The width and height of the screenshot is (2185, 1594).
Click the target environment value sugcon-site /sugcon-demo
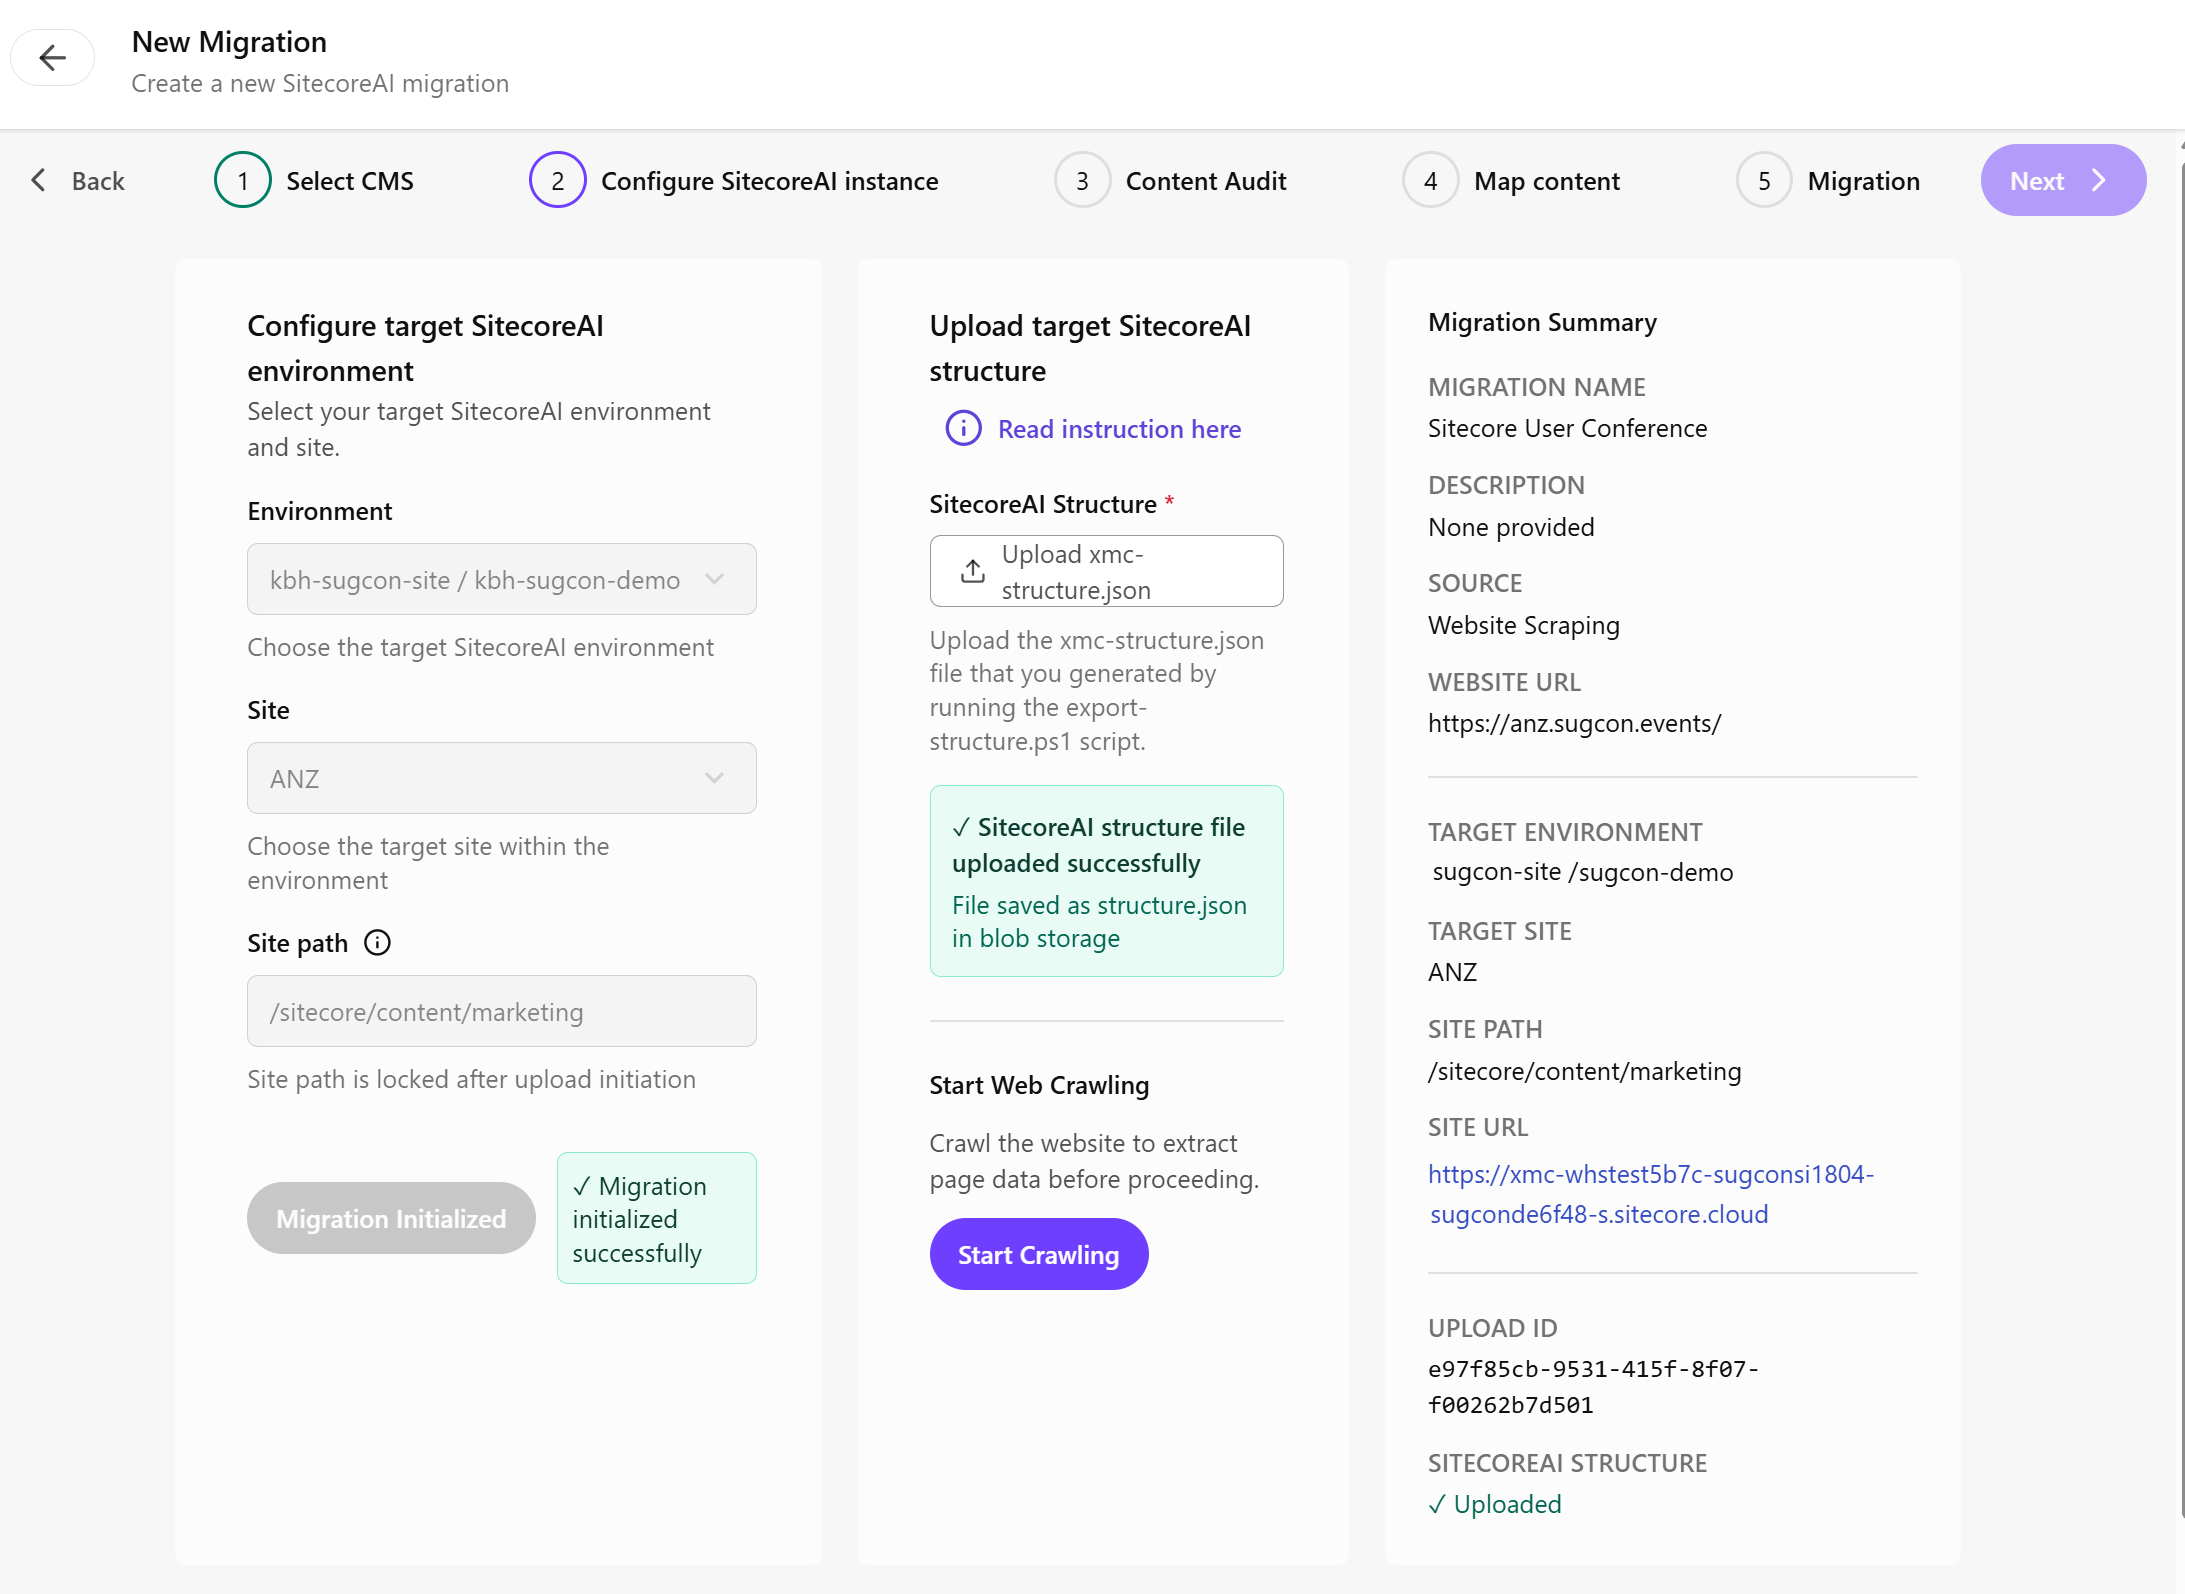click(1582, 872)
